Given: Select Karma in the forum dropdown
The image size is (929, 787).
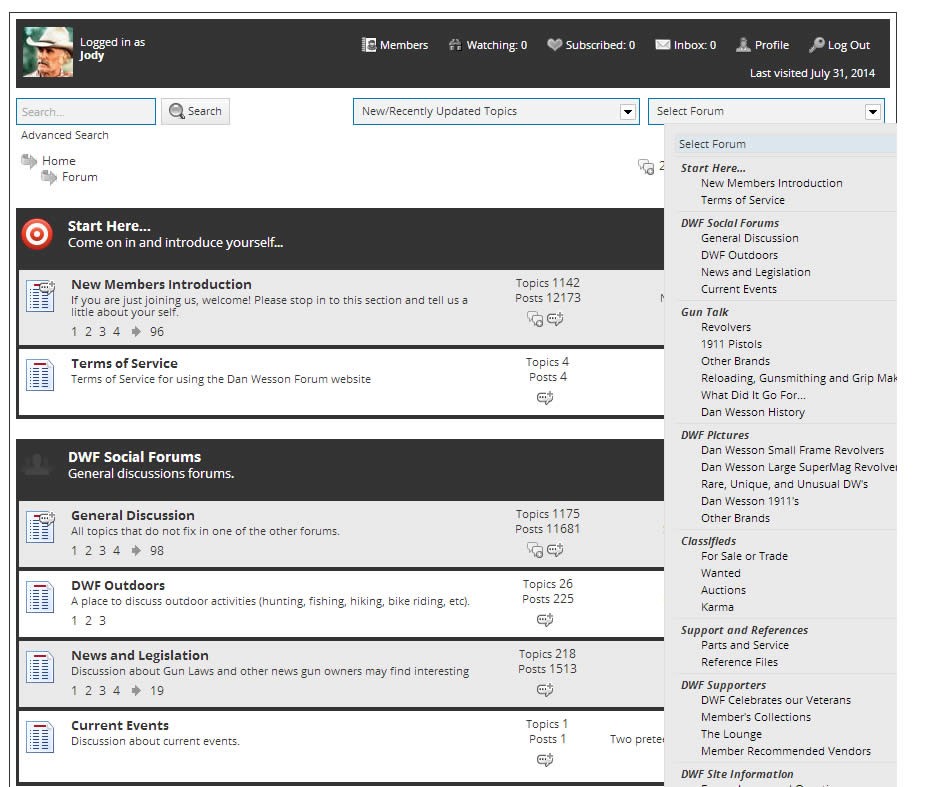Looking at the screenshot, I should tap(717, 607).
